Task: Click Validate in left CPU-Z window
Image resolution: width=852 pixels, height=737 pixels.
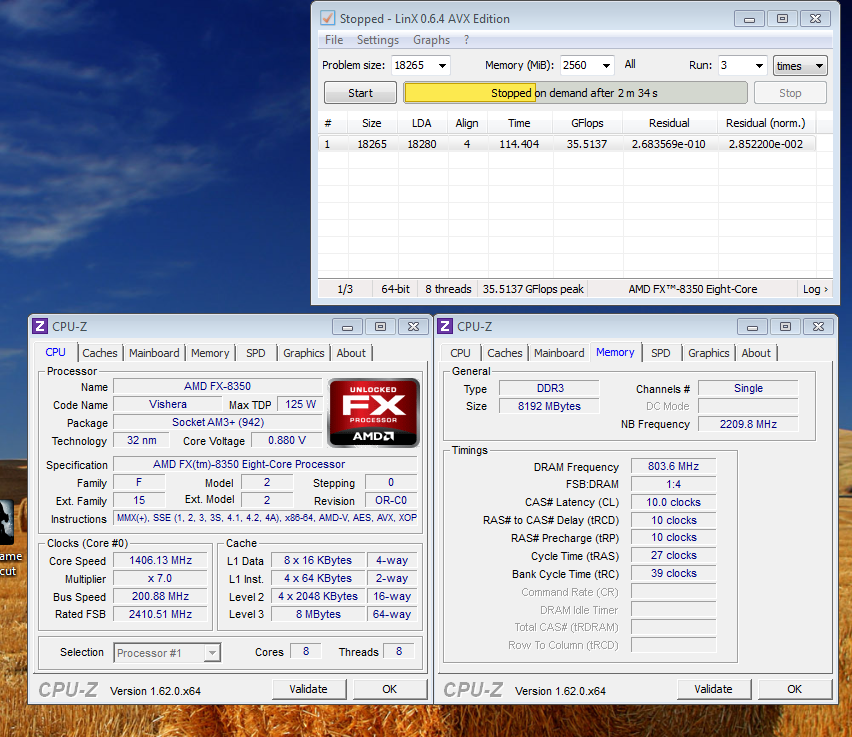Action: pyautogui.click(x=309, y=689)
